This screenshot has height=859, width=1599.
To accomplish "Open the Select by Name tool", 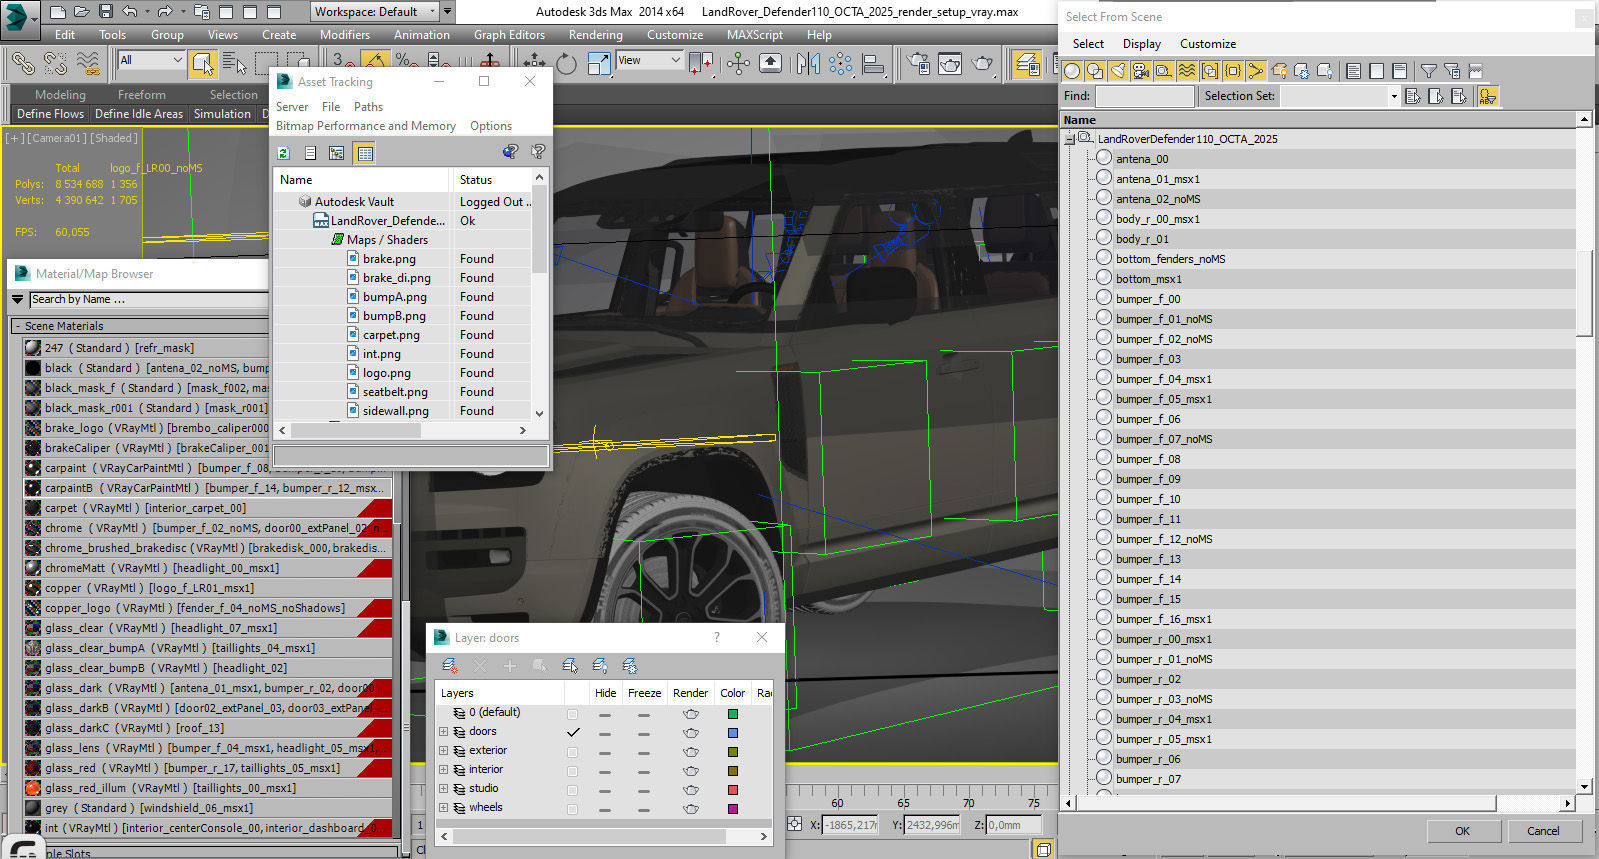I will (x=234, y=64).
